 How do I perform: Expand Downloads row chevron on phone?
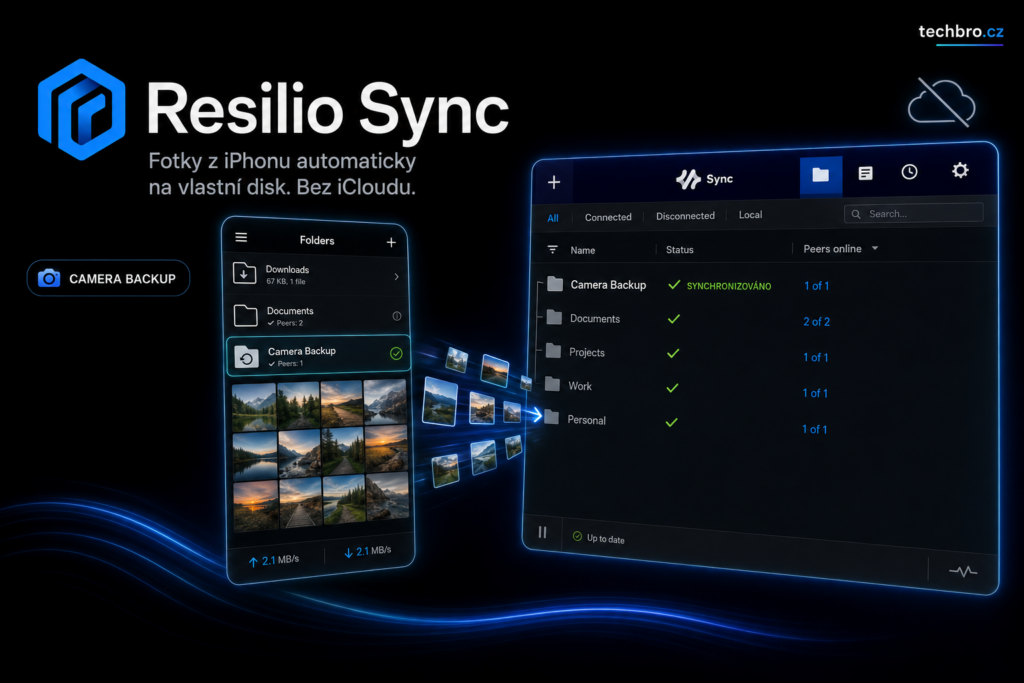point(396,277)
